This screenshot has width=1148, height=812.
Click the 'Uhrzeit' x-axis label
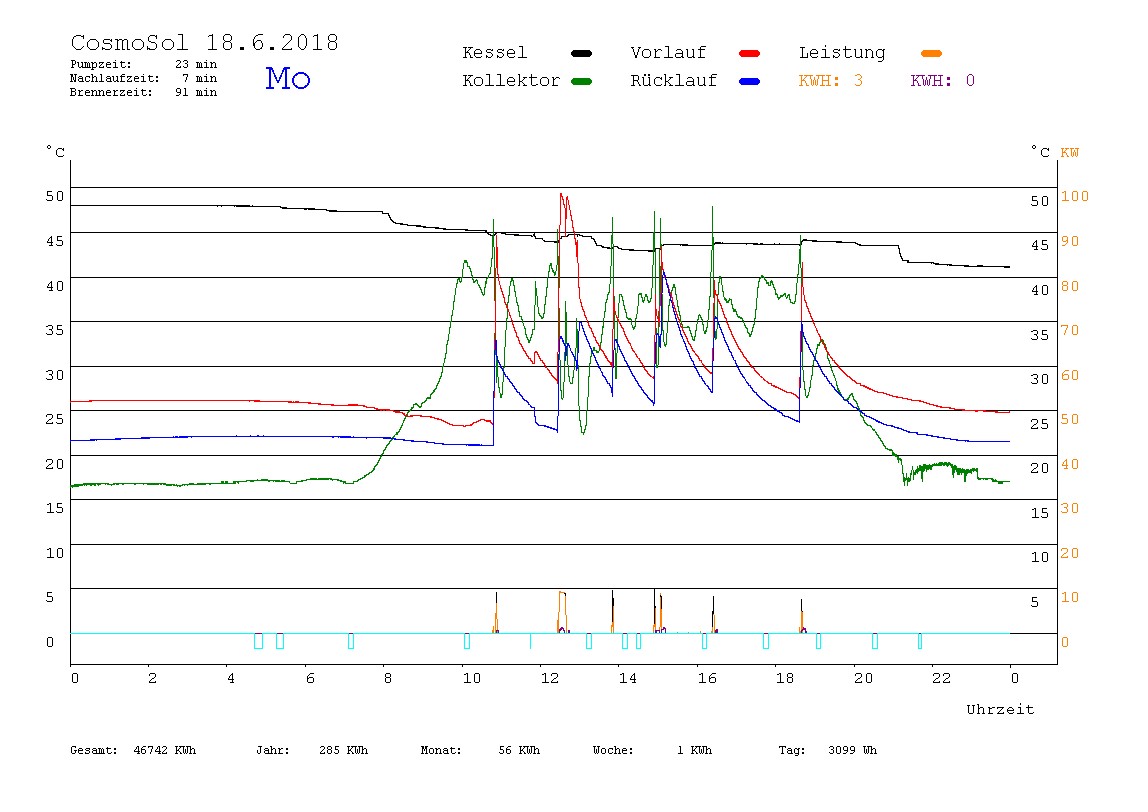pos(1000,709)
